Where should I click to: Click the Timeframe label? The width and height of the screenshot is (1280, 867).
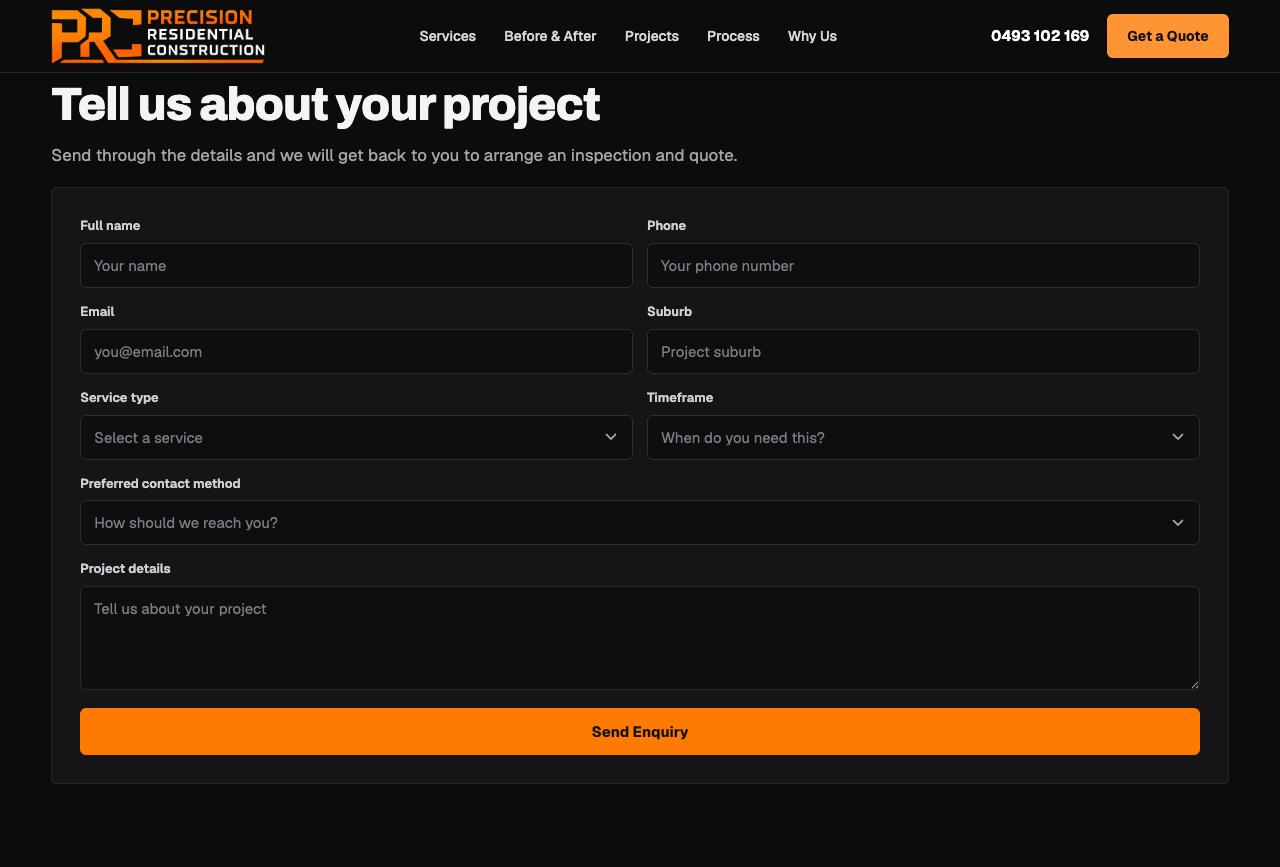(x=680, y=398)
